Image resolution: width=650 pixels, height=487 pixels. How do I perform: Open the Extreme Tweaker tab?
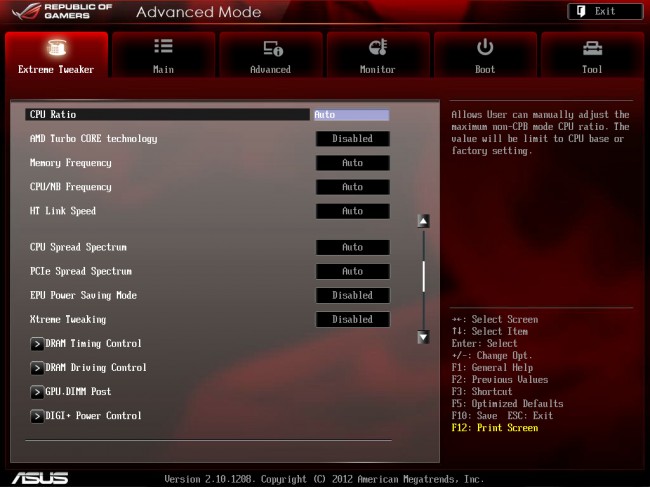(56, 55)
